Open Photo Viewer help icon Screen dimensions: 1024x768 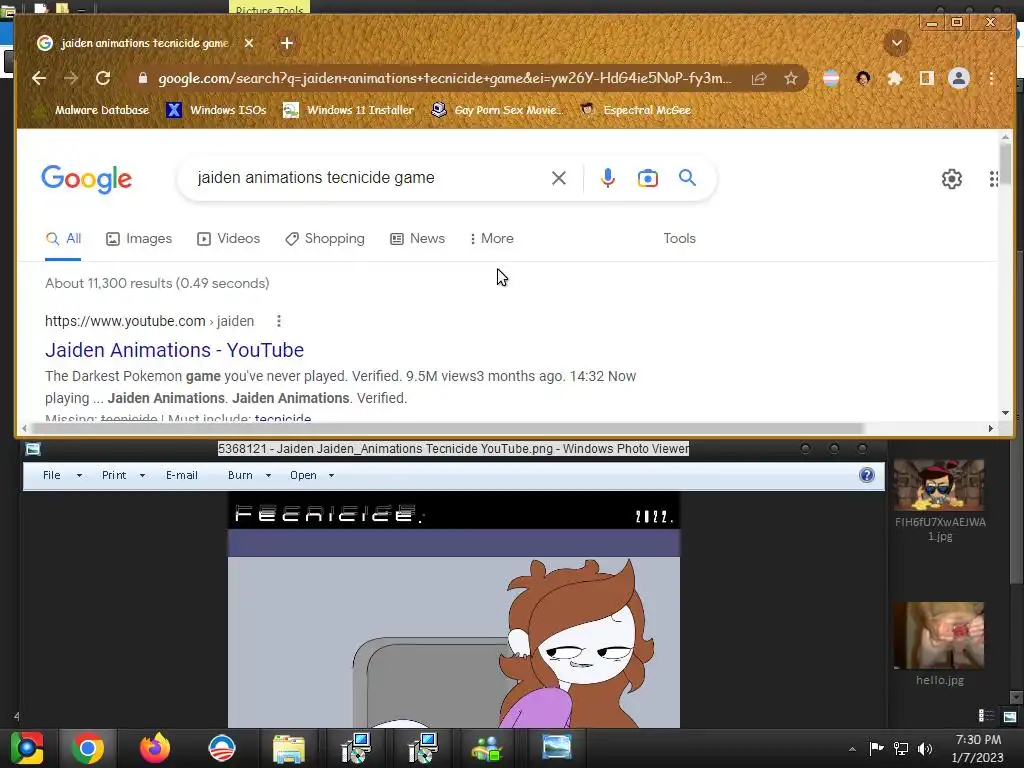867,475
